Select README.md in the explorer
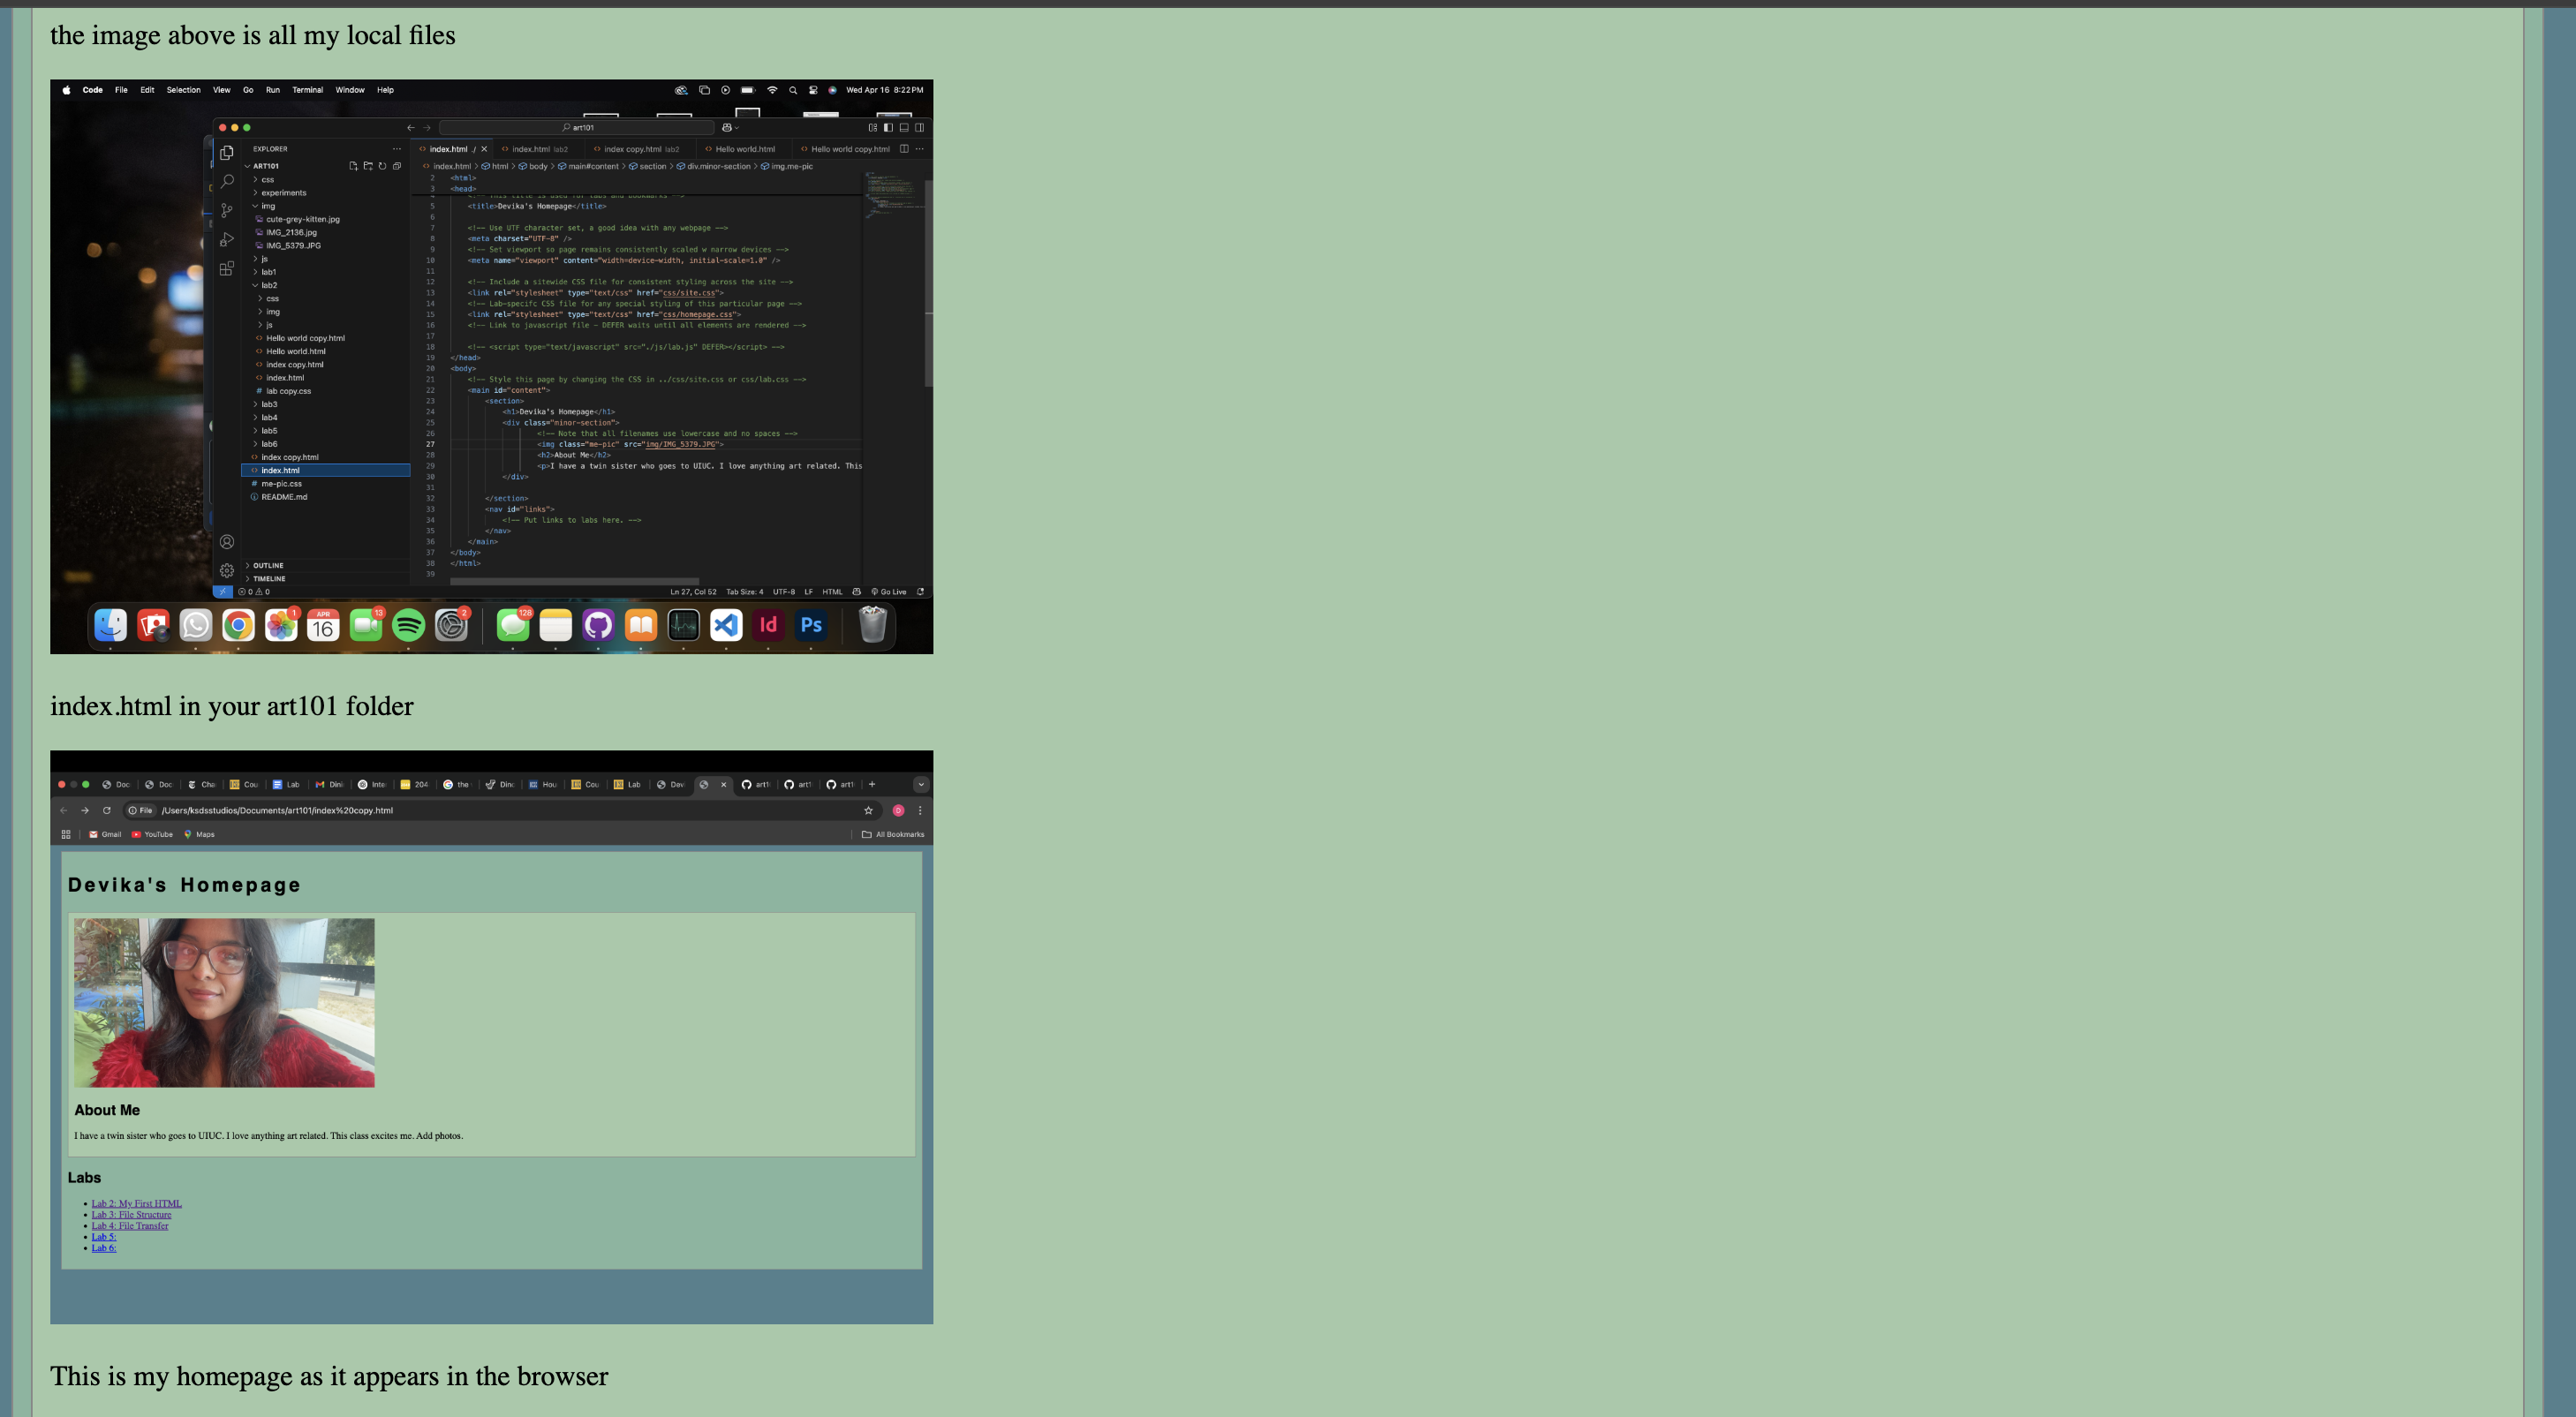 coord(326,497)
